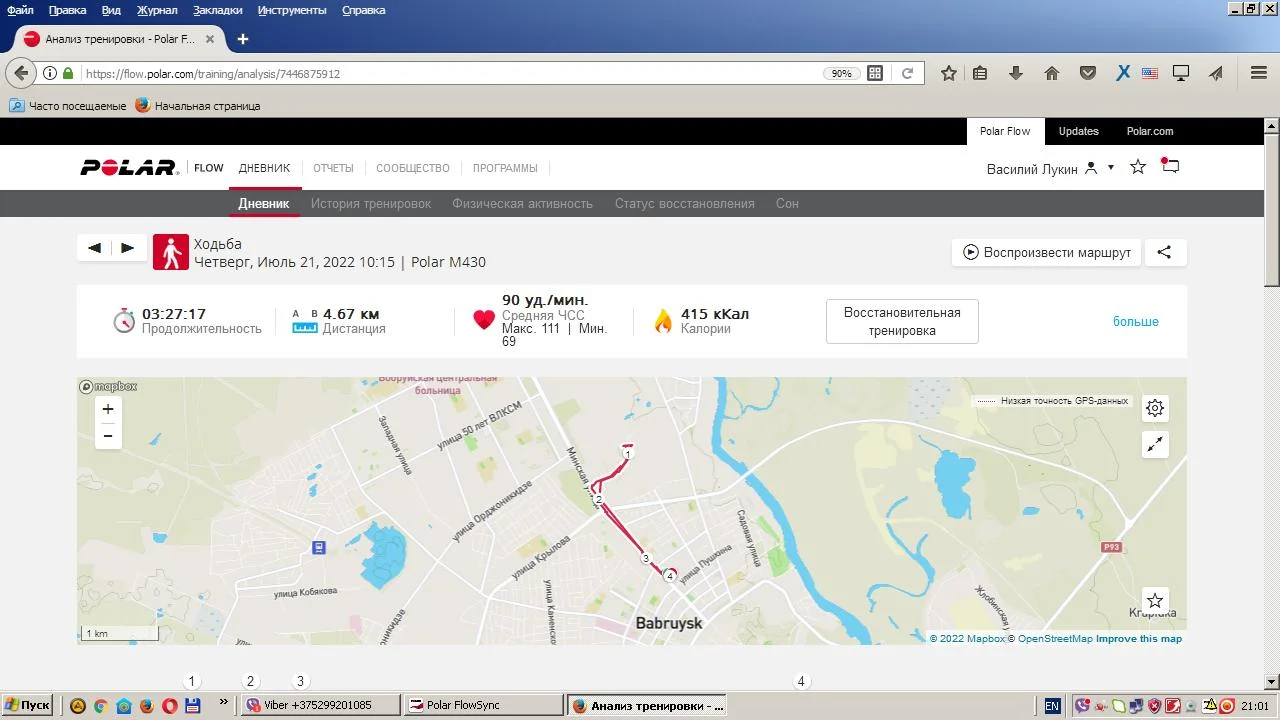Open Windows Пуск start button
Screen dimensions: 1280x720
click(x=27, y=705)
